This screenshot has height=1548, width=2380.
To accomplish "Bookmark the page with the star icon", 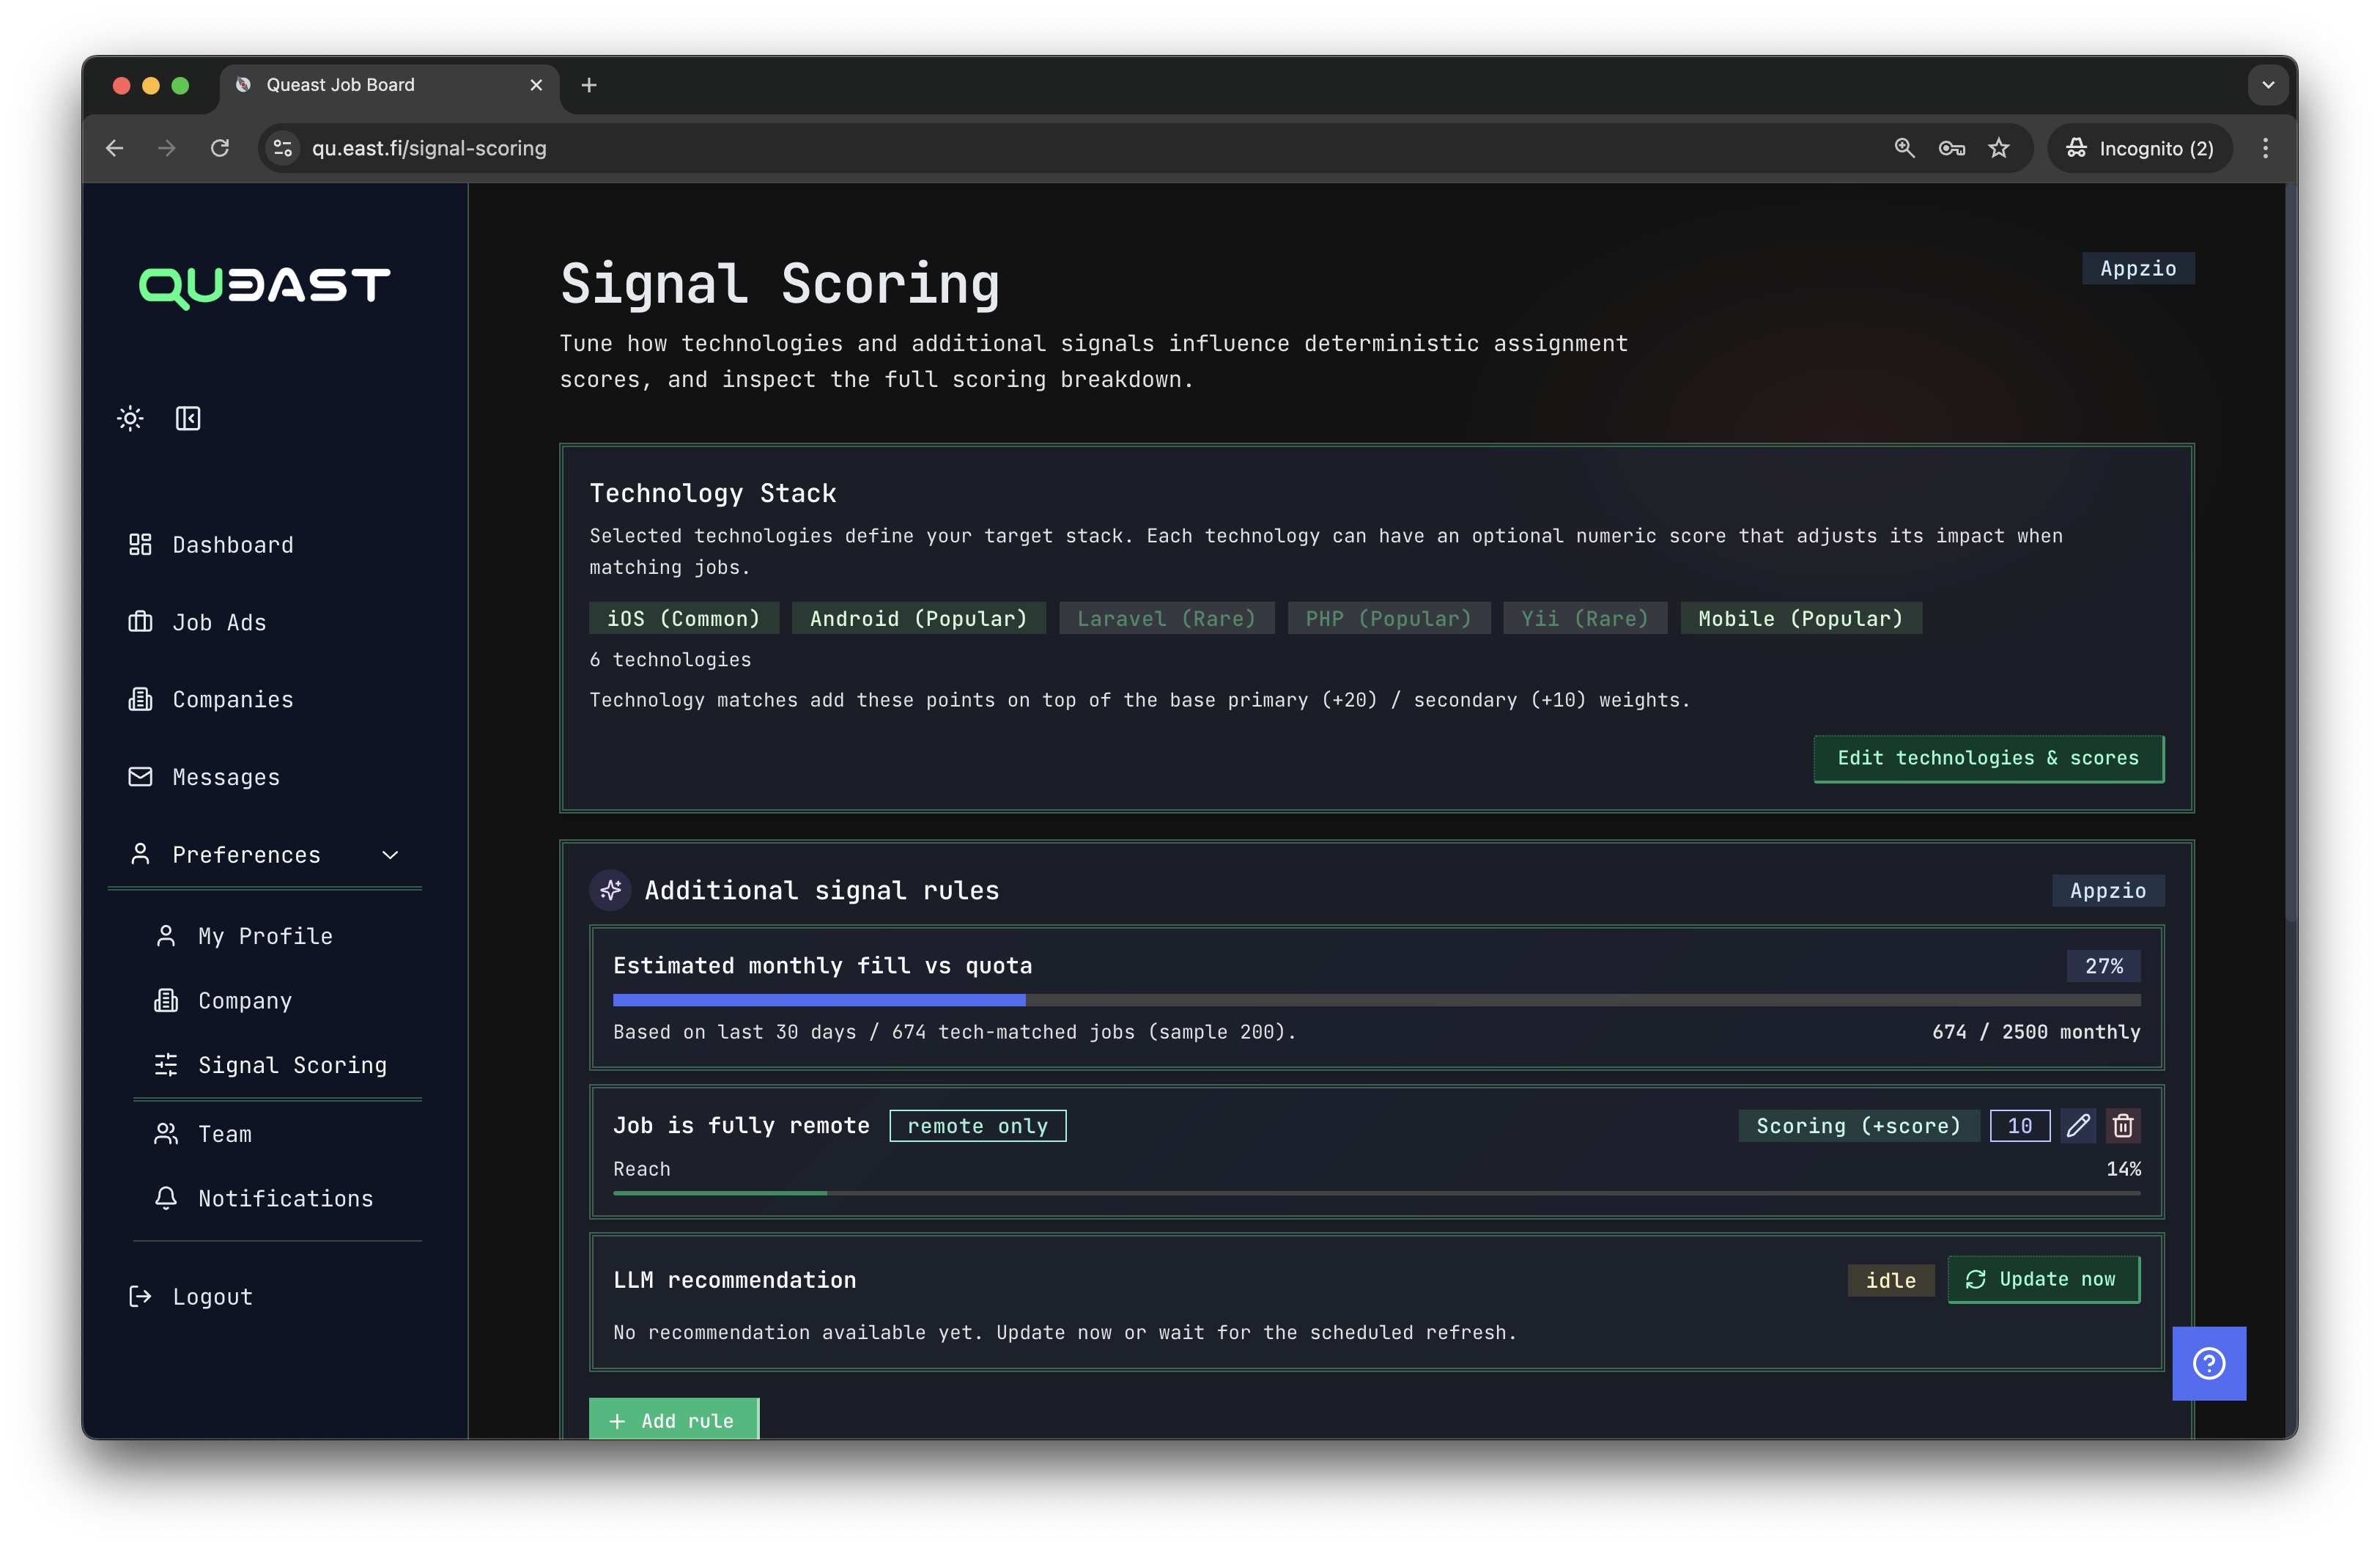I will 2000,147.
